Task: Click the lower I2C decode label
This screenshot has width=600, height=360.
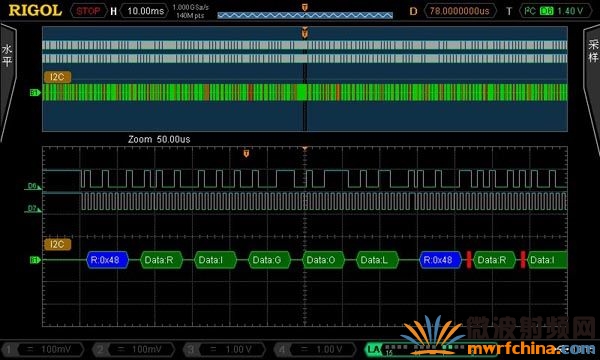Action: point(57,244)
